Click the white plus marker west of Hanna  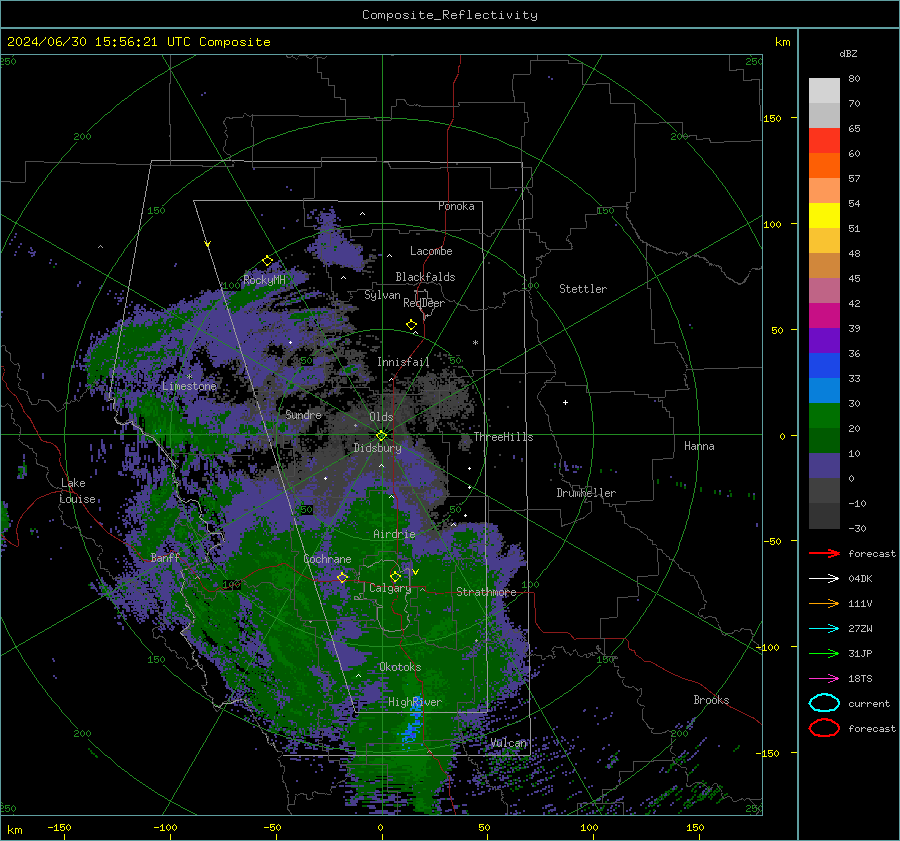pyautogui.click(x=565, y=402)
